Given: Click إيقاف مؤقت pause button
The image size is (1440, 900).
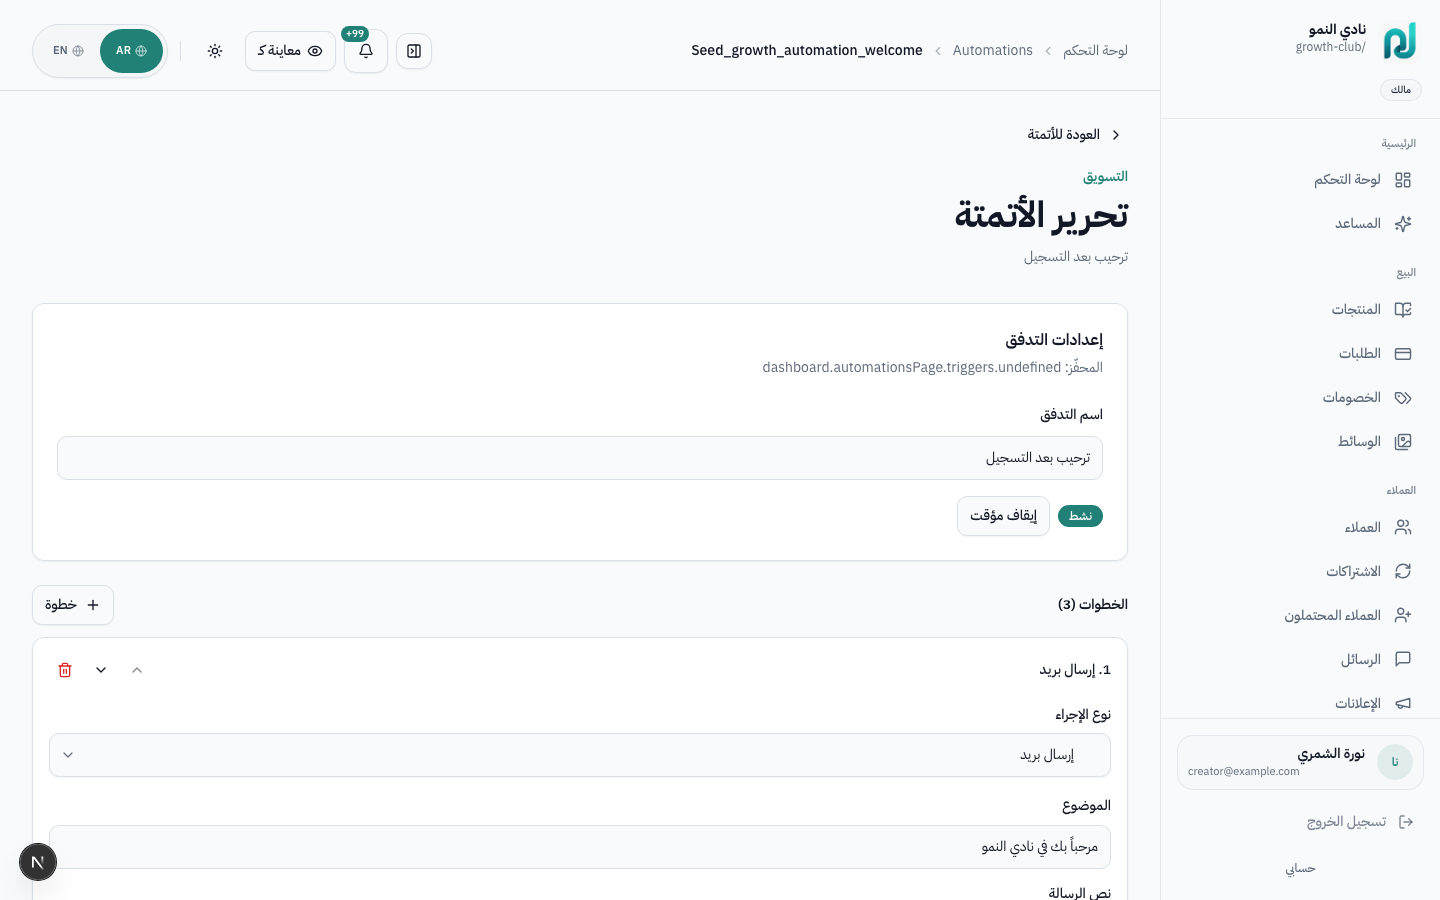Looking at the screenshot, I should [x=1003, y=516].
